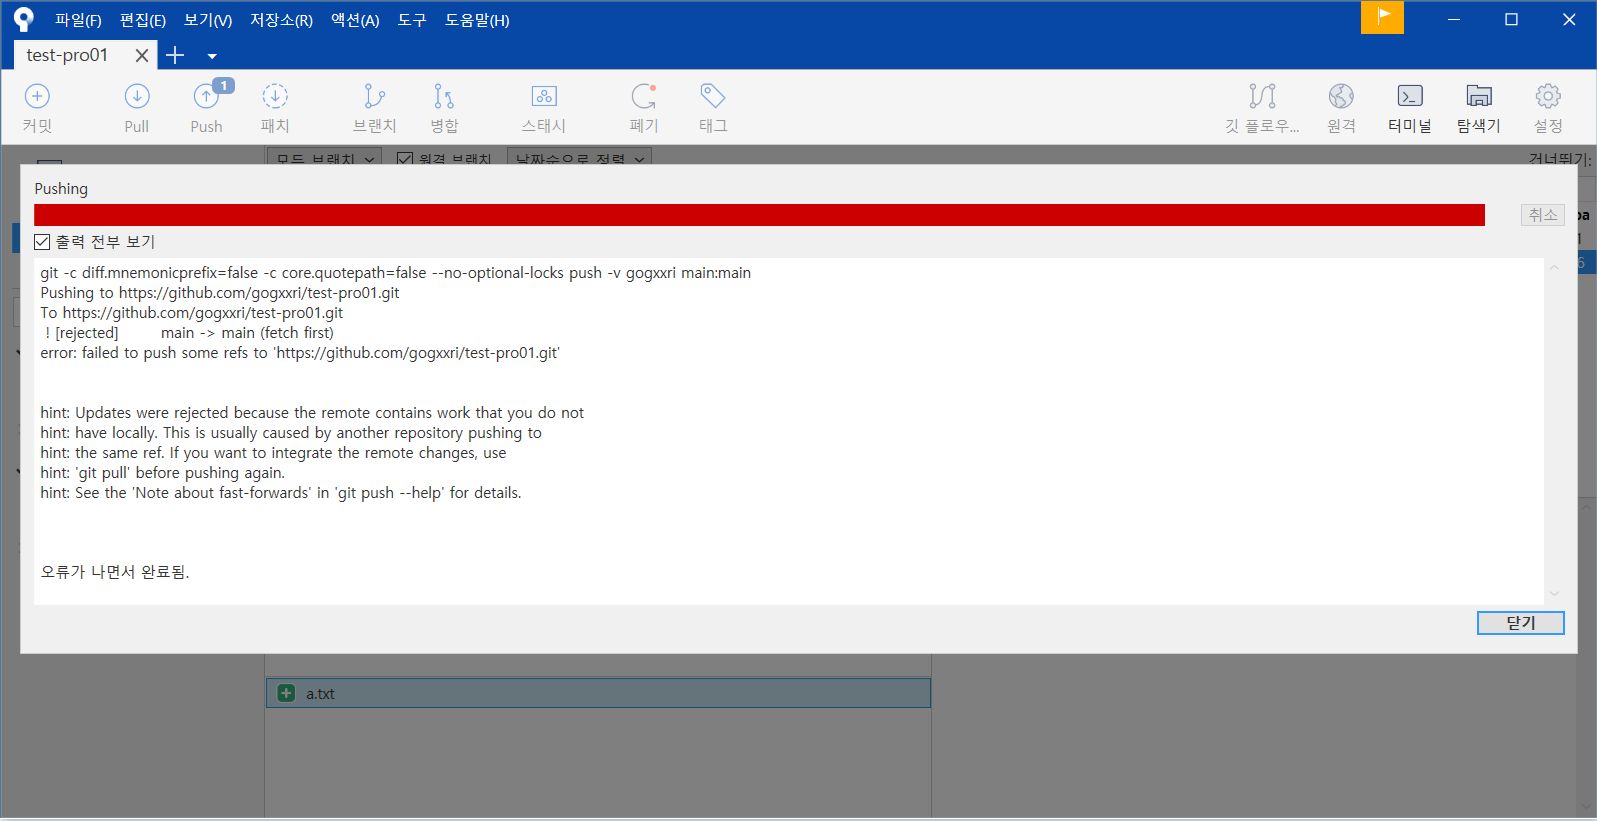Click the red Pushing progress bar
This screenshot has width=1597, height=821.
(x=759, y=215)
